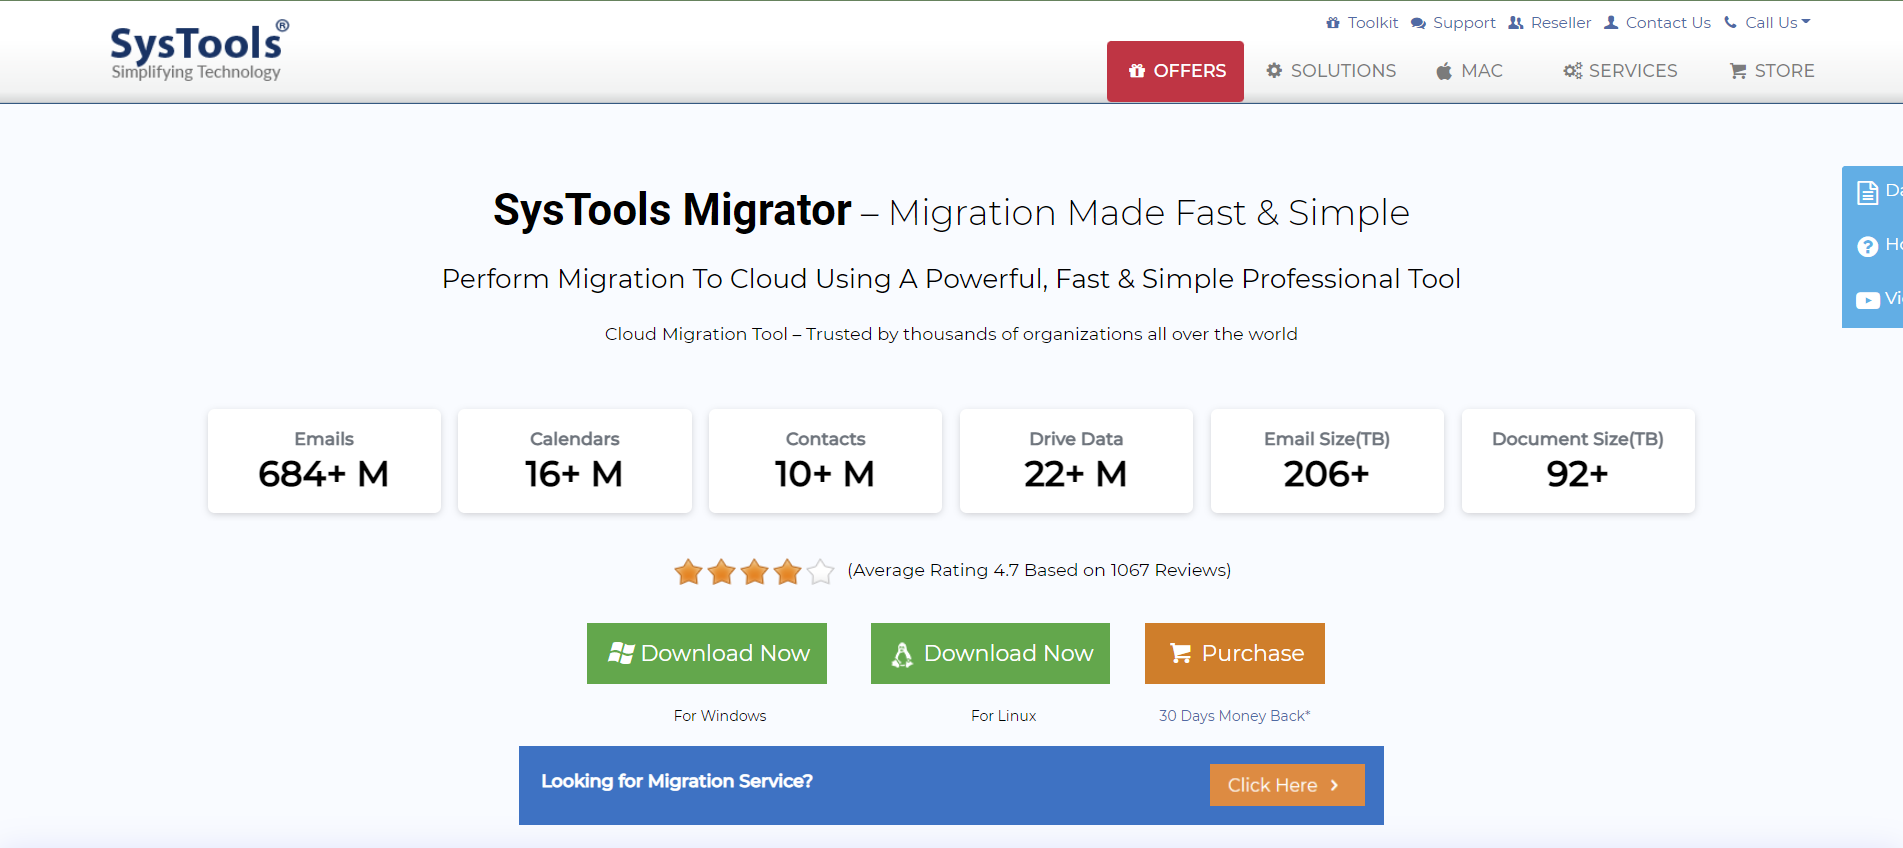Download Now for Windows
Viewport: 1903px width, 848px height.
[707, 653]
